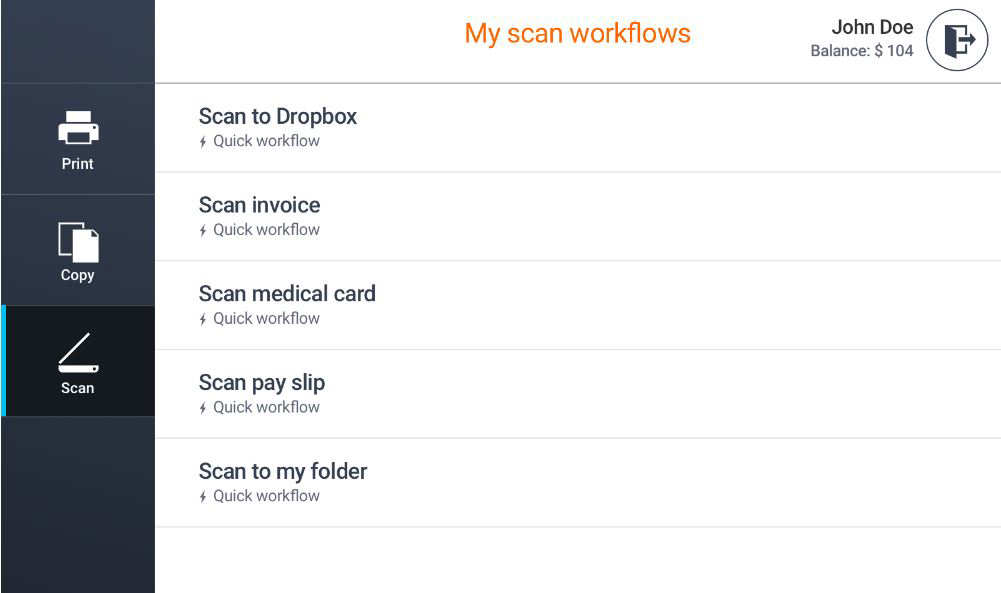This screenshot has width=1001, height=593.
Task: Open the Scan to my folder workflow
Action: point(283,471)
